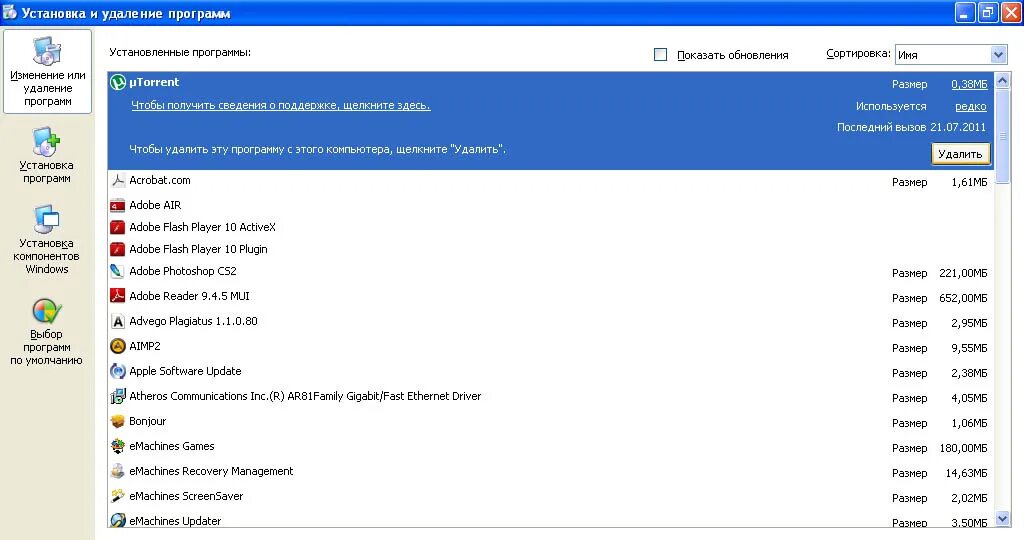Select 'Adobe Reader 9.4.5 MUI' entry

(x=551, y=296)
